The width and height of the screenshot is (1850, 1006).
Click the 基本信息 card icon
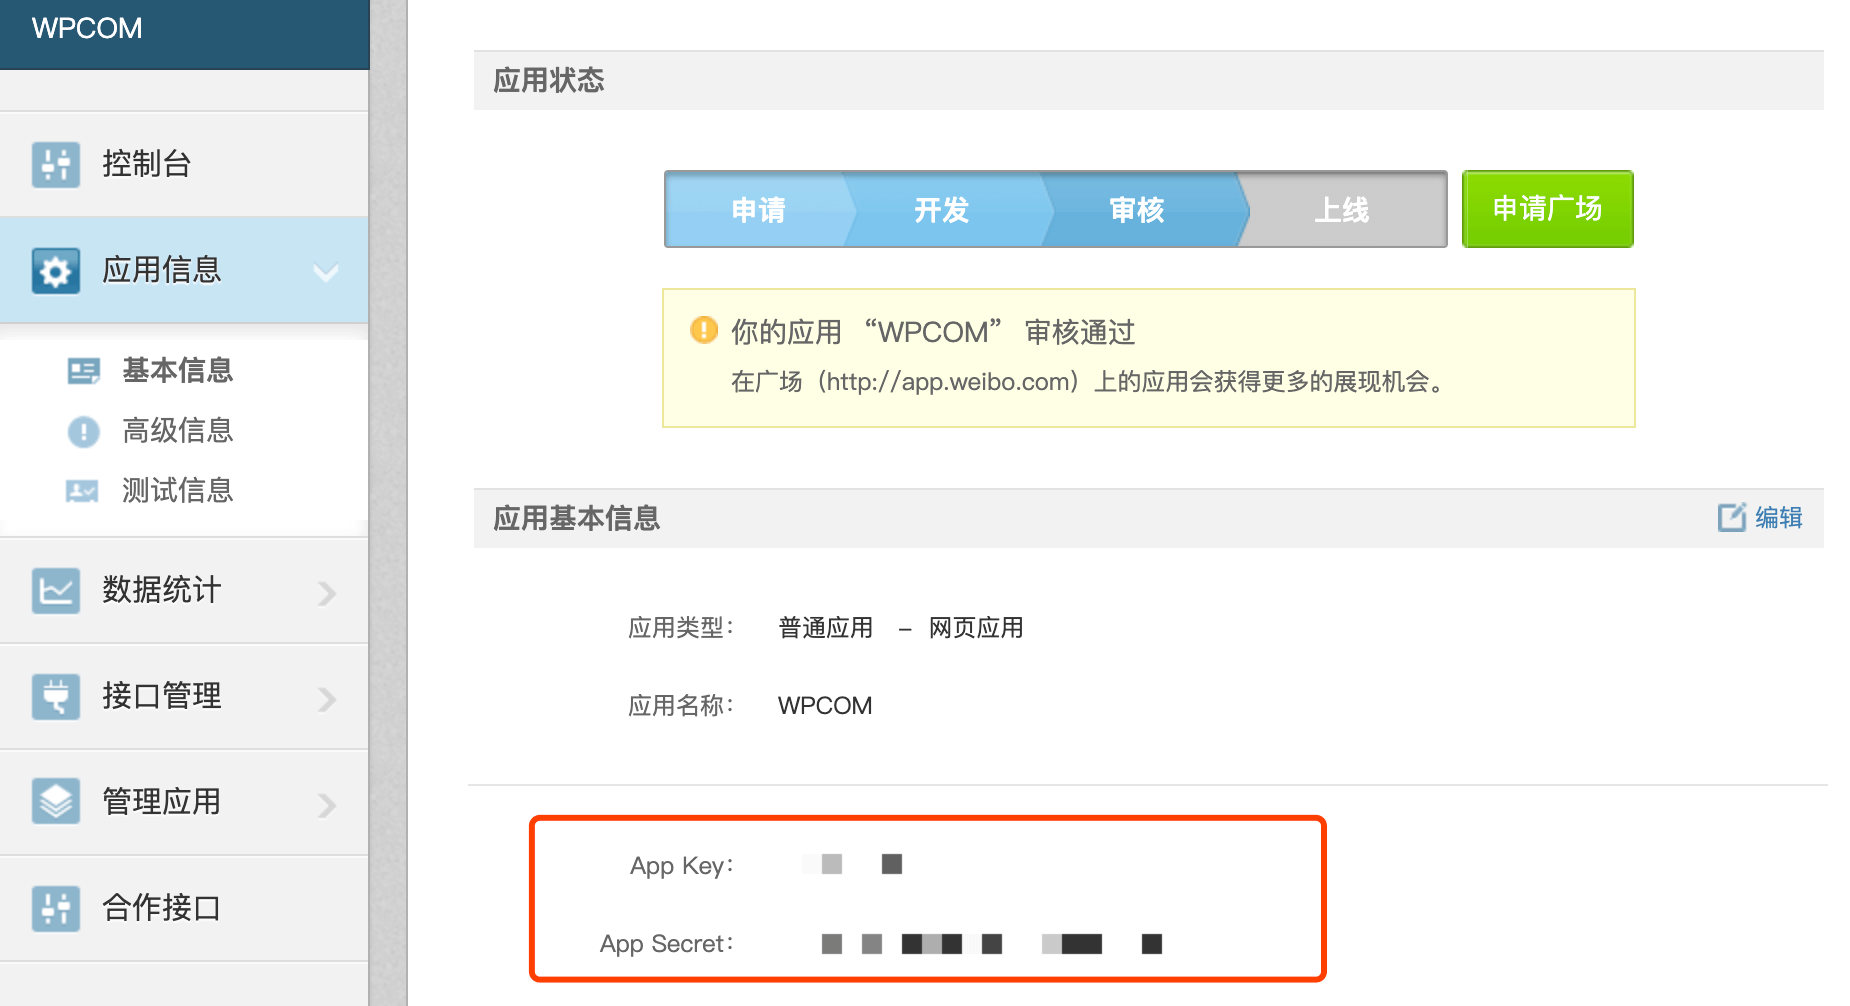coord(84,371)
